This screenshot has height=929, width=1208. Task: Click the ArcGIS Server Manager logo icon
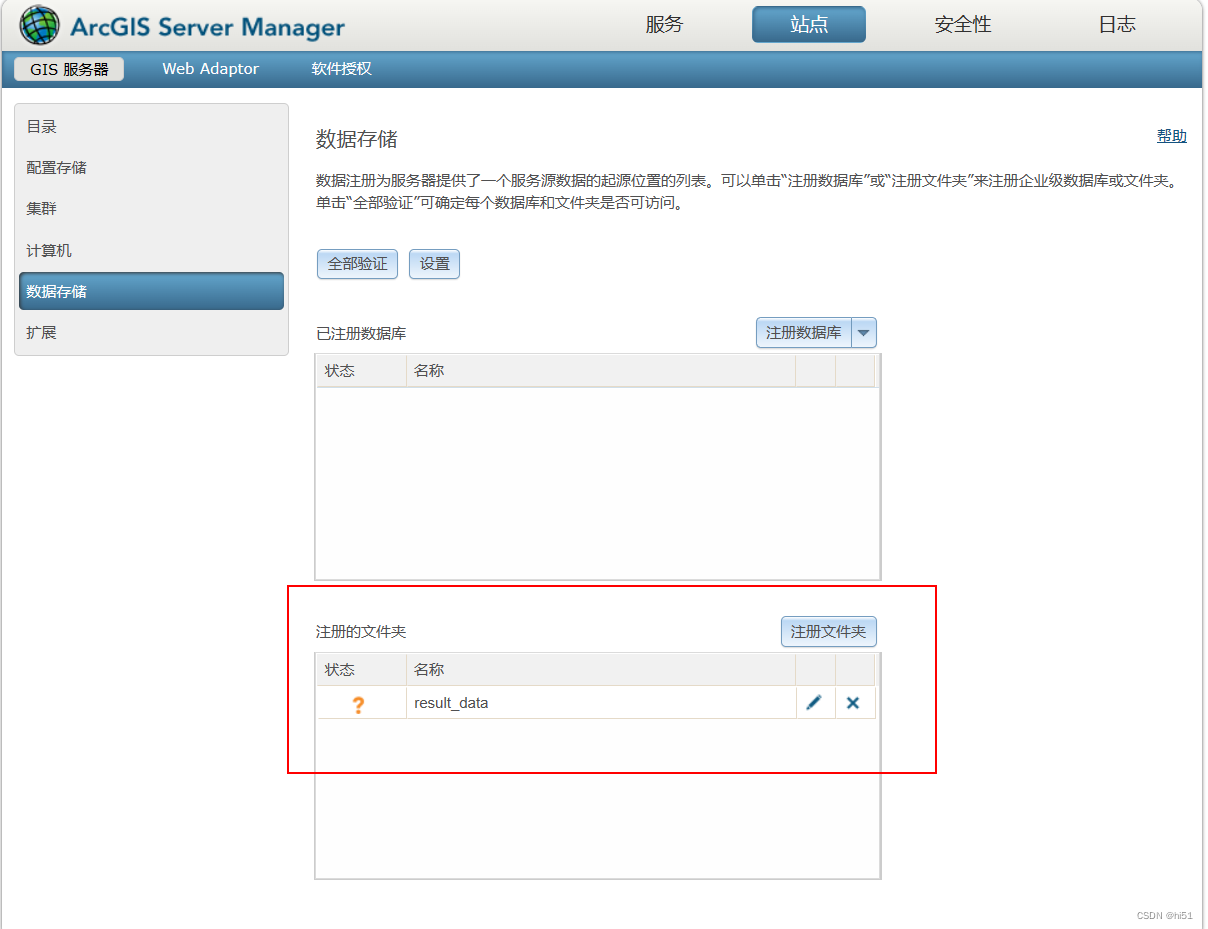pos(40,24)
